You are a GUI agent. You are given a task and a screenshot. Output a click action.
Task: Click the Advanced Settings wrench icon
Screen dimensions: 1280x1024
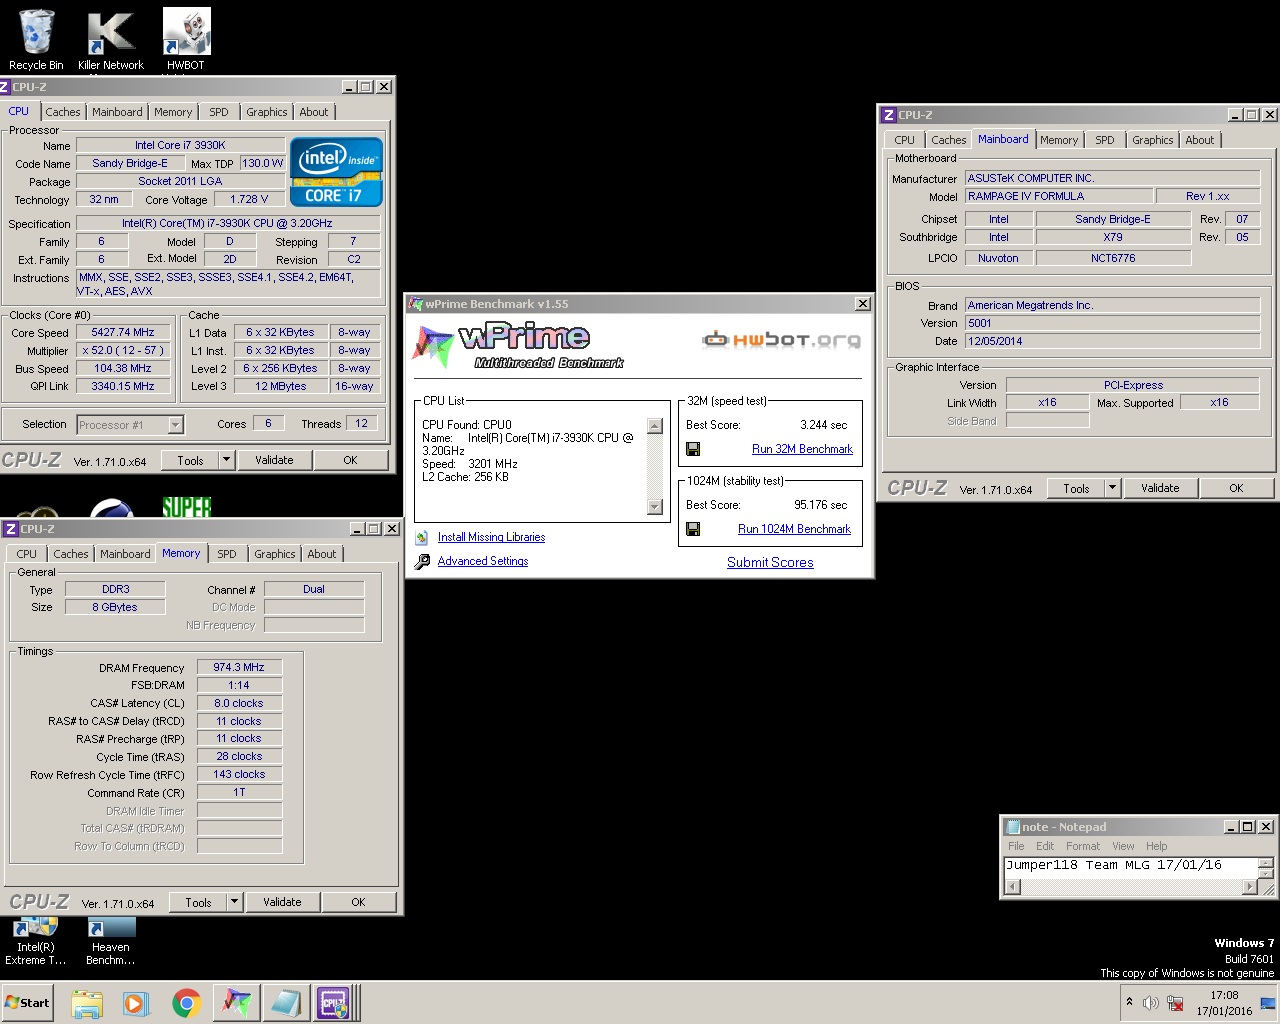422,561
